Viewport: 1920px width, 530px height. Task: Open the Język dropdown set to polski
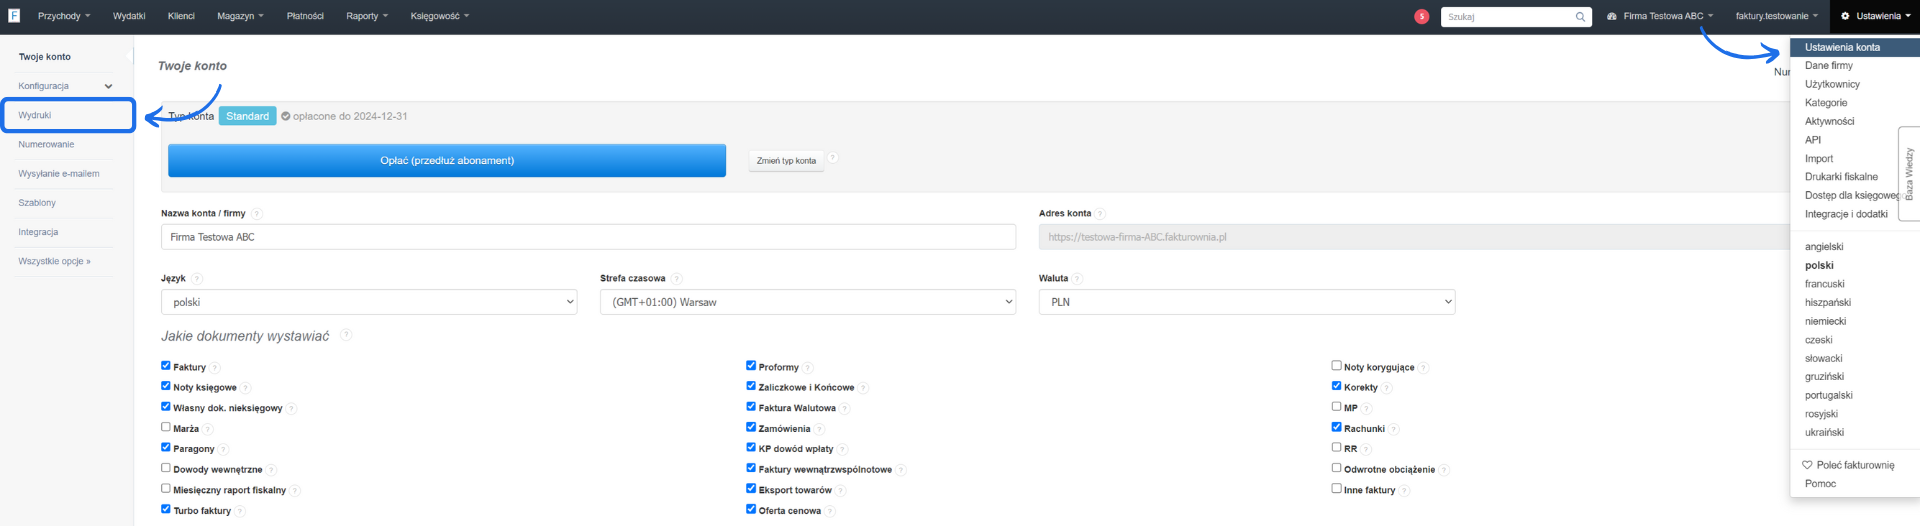[x=369, y=302]
